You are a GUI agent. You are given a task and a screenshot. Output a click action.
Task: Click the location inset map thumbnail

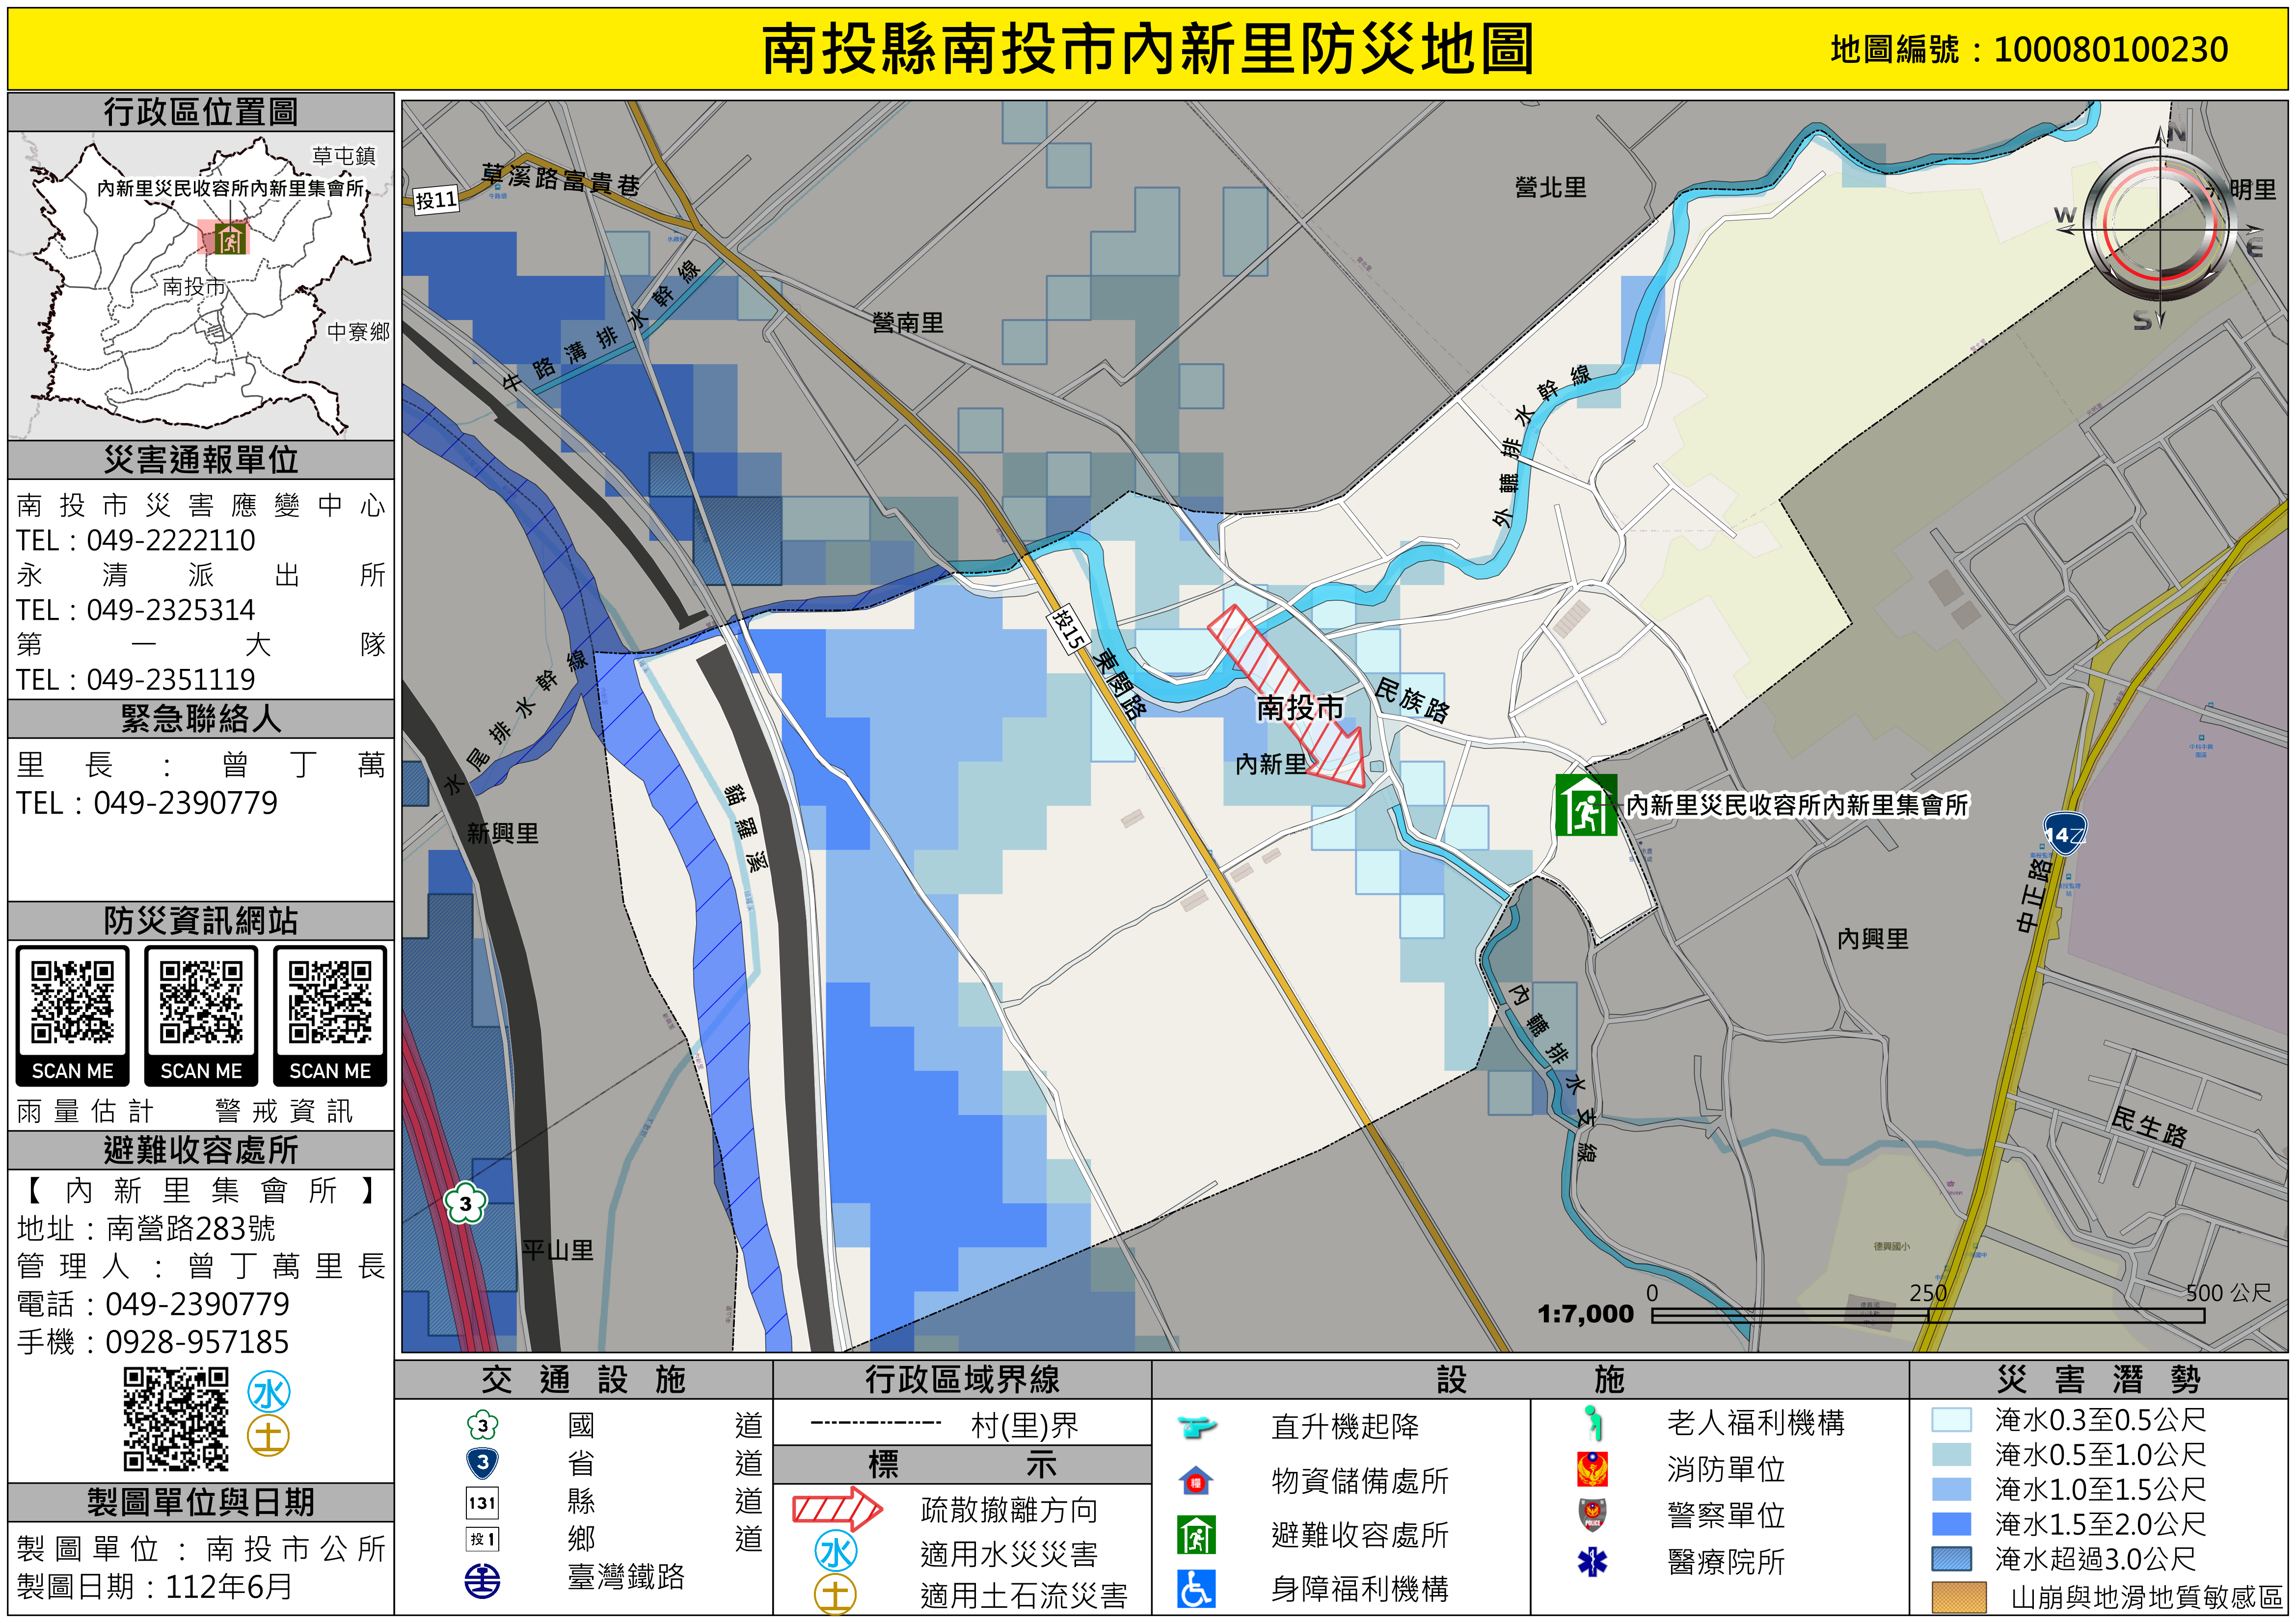point(200,286)
